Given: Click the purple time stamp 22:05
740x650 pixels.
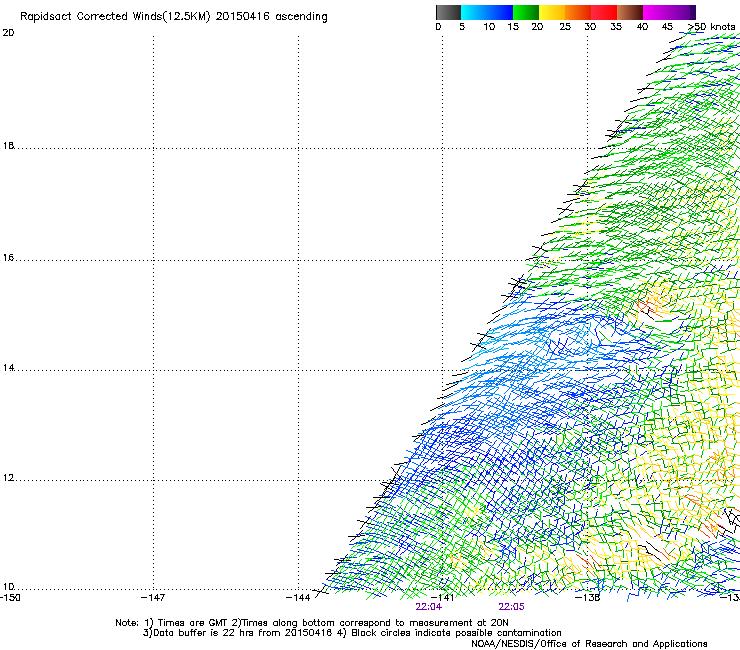Looking at the screenshot, I should pyautogui.click(x=512, y=607).
